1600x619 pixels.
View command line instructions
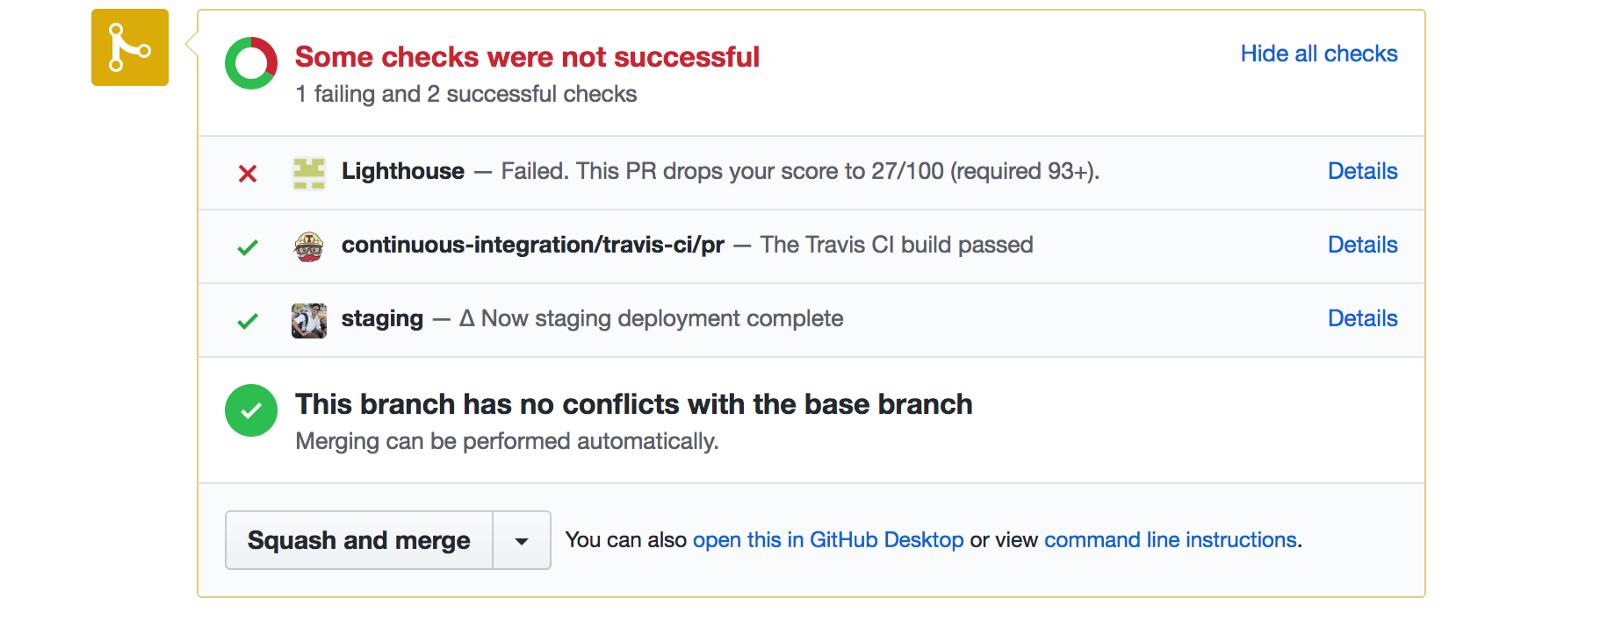1170,540
